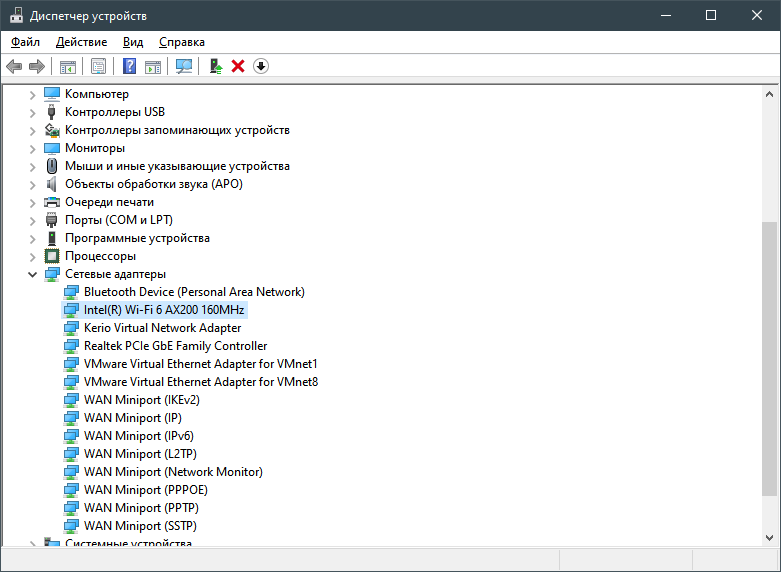Click the mouse icon for Мыши category
781x572 pixels.
coord(51,166)
